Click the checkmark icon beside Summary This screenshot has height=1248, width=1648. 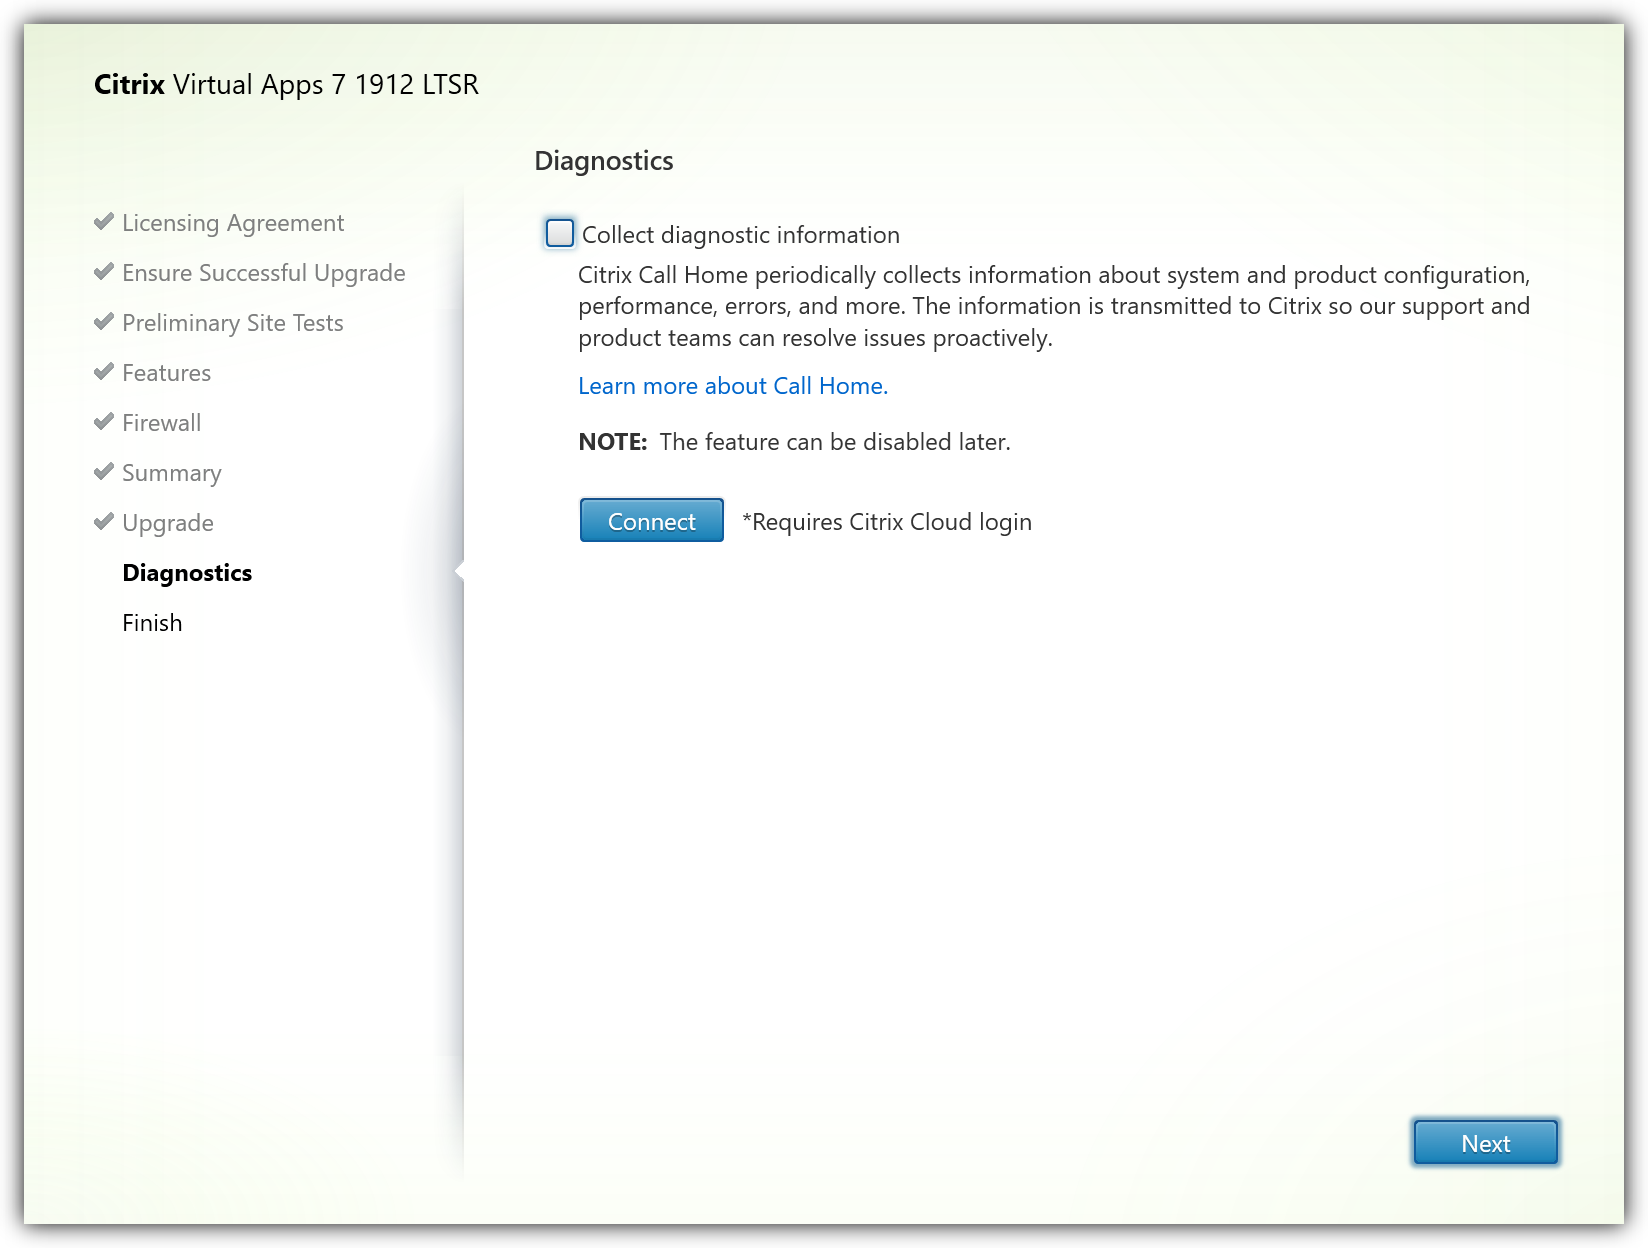(104, 472)
